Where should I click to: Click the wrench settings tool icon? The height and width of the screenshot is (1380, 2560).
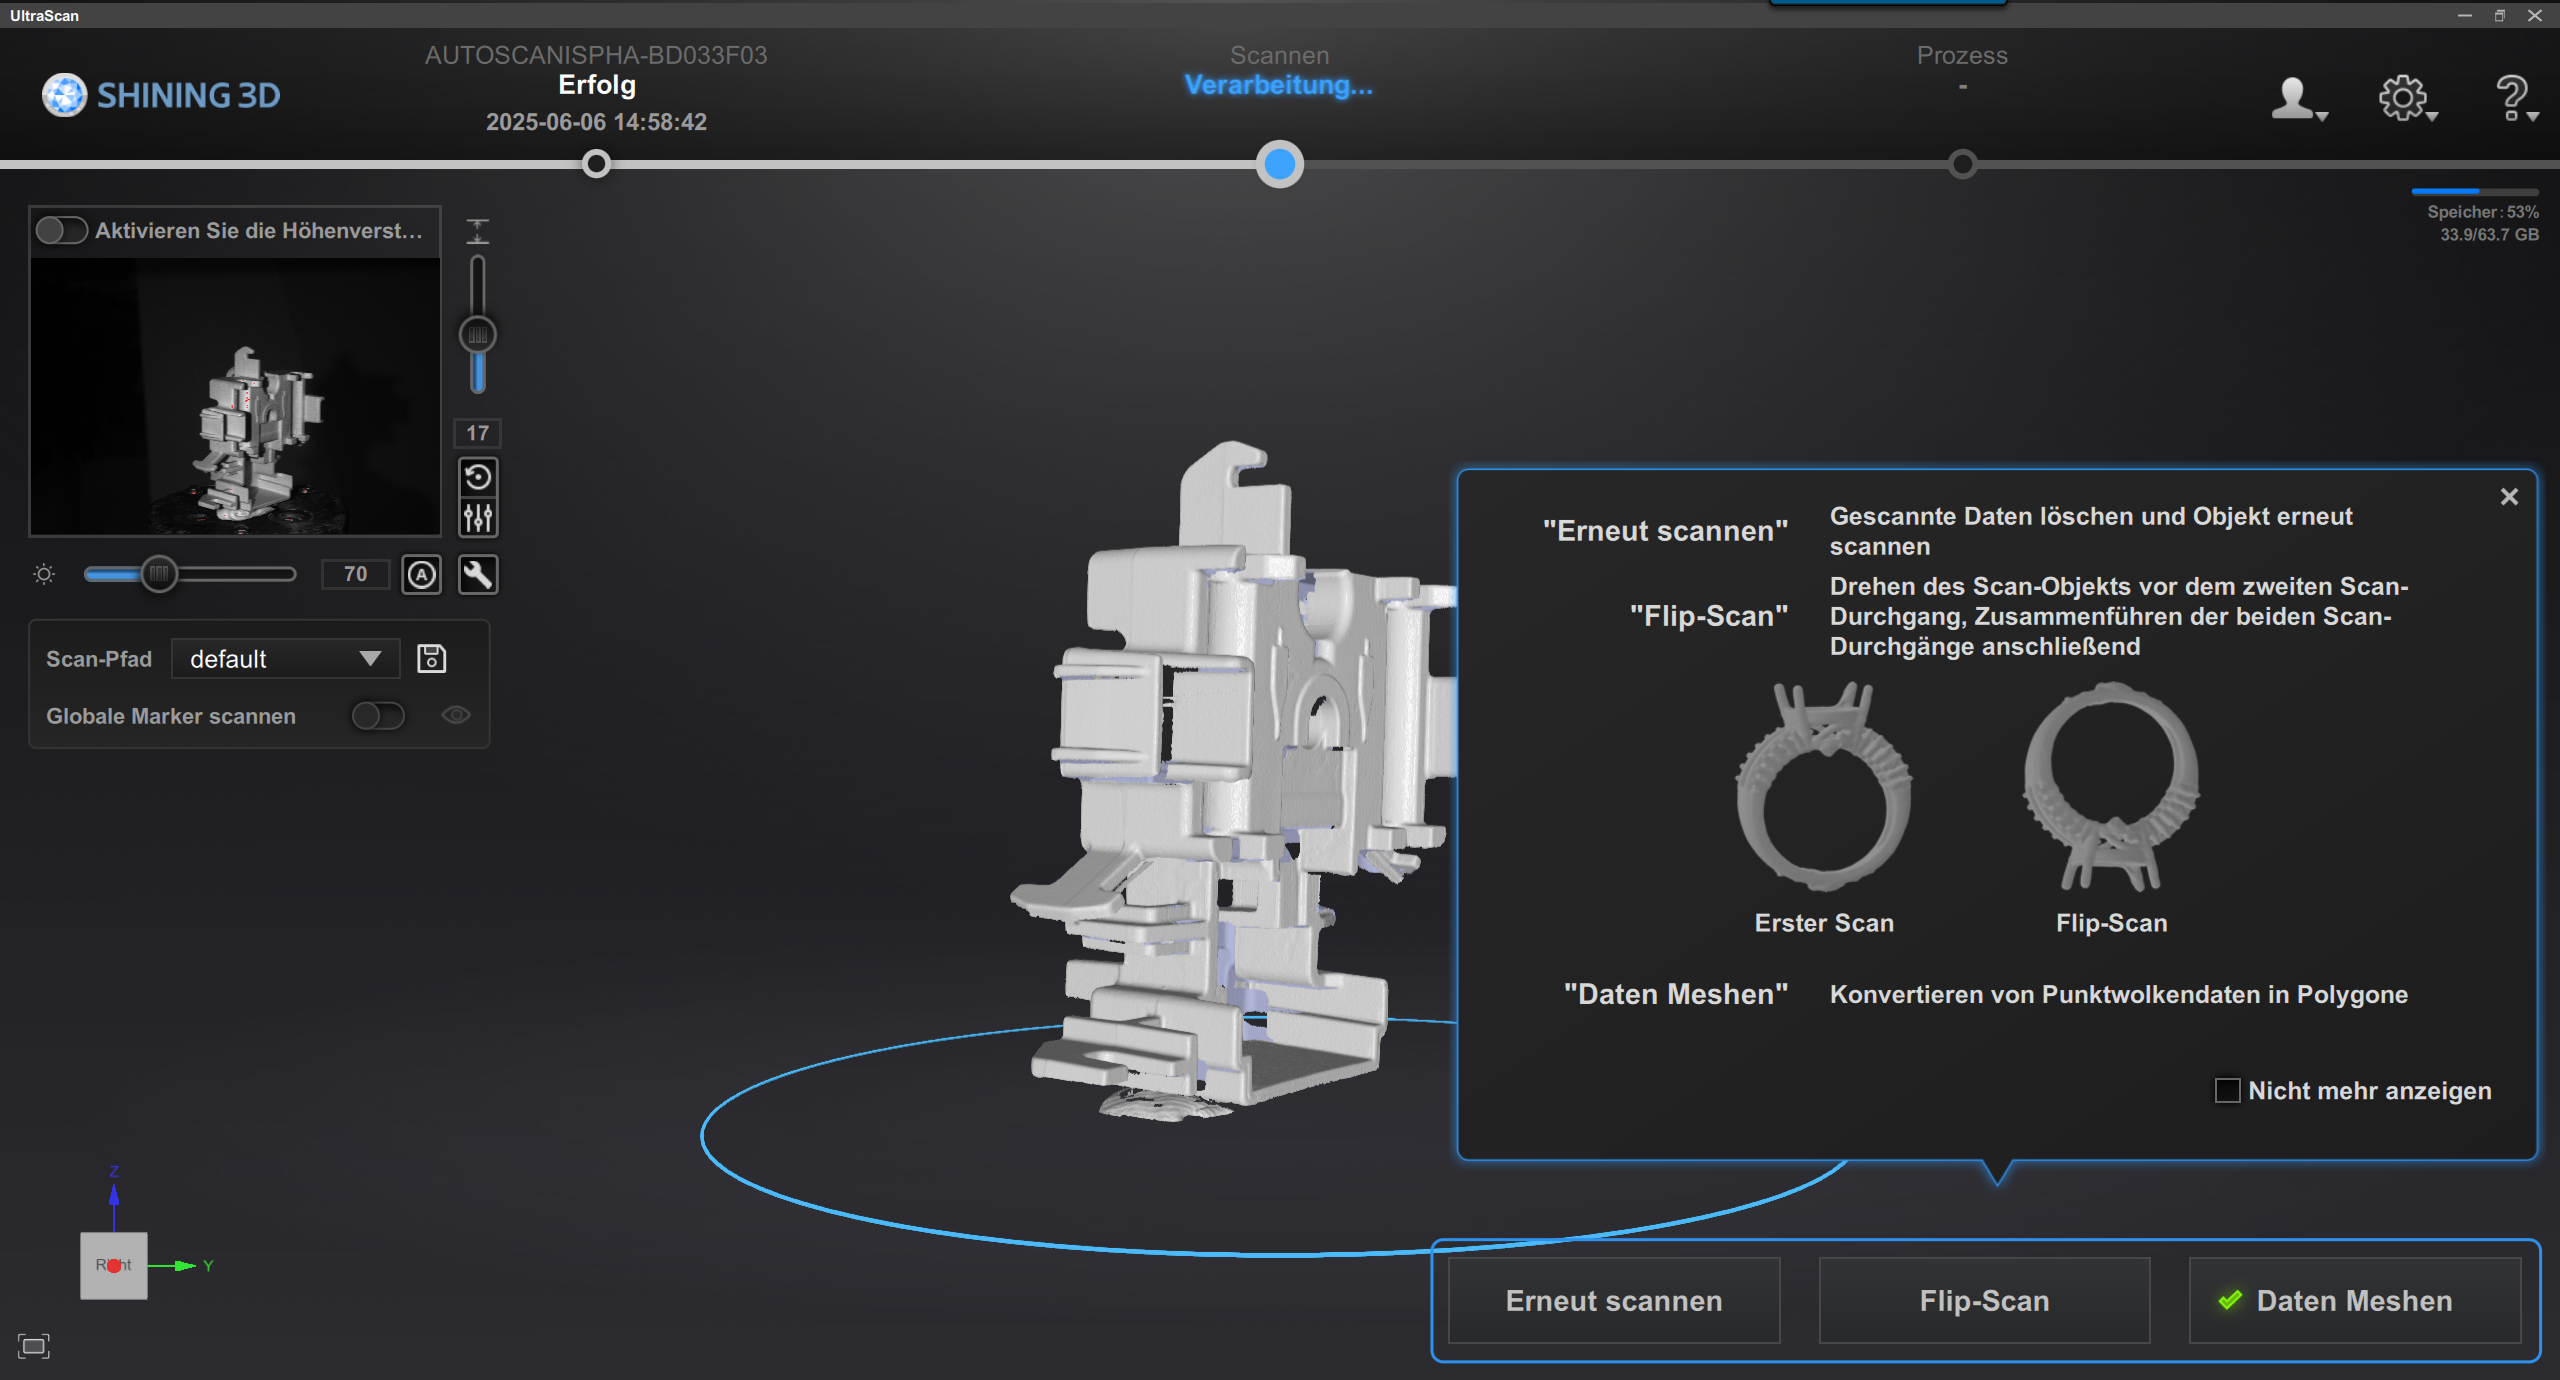(x=478, y=574)
